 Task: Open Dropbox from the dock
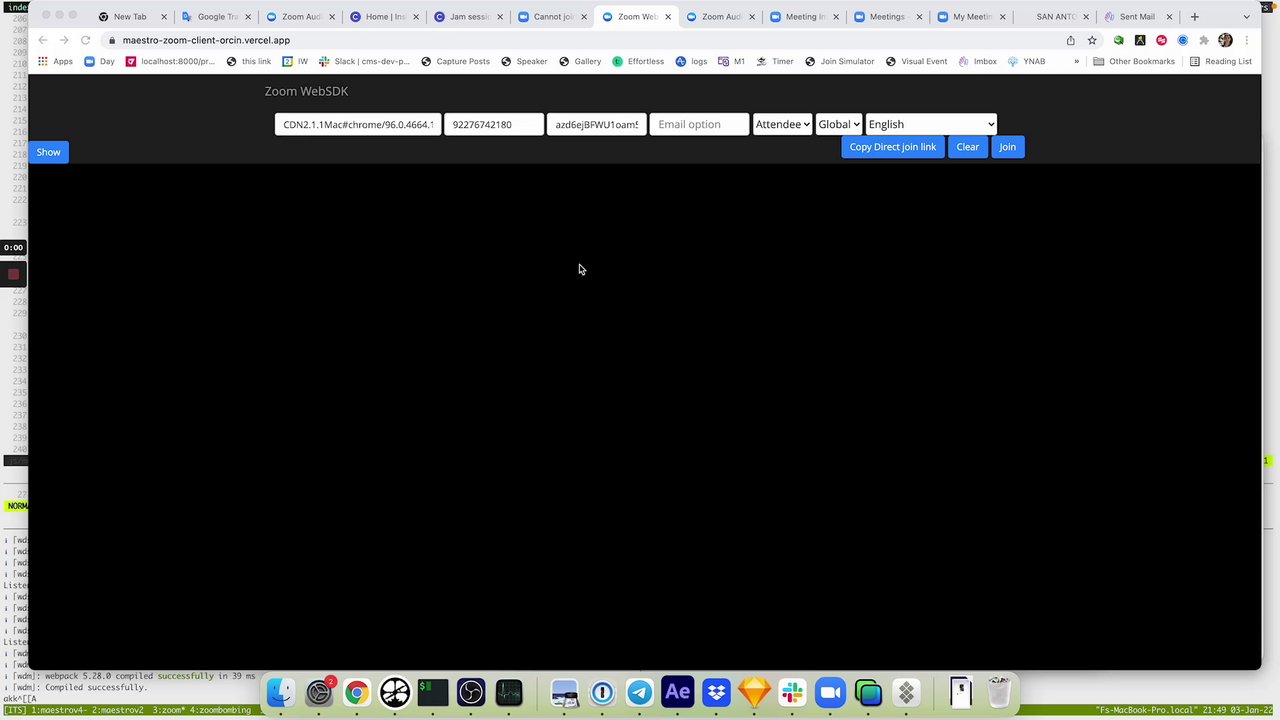click(x=716, y=692)
